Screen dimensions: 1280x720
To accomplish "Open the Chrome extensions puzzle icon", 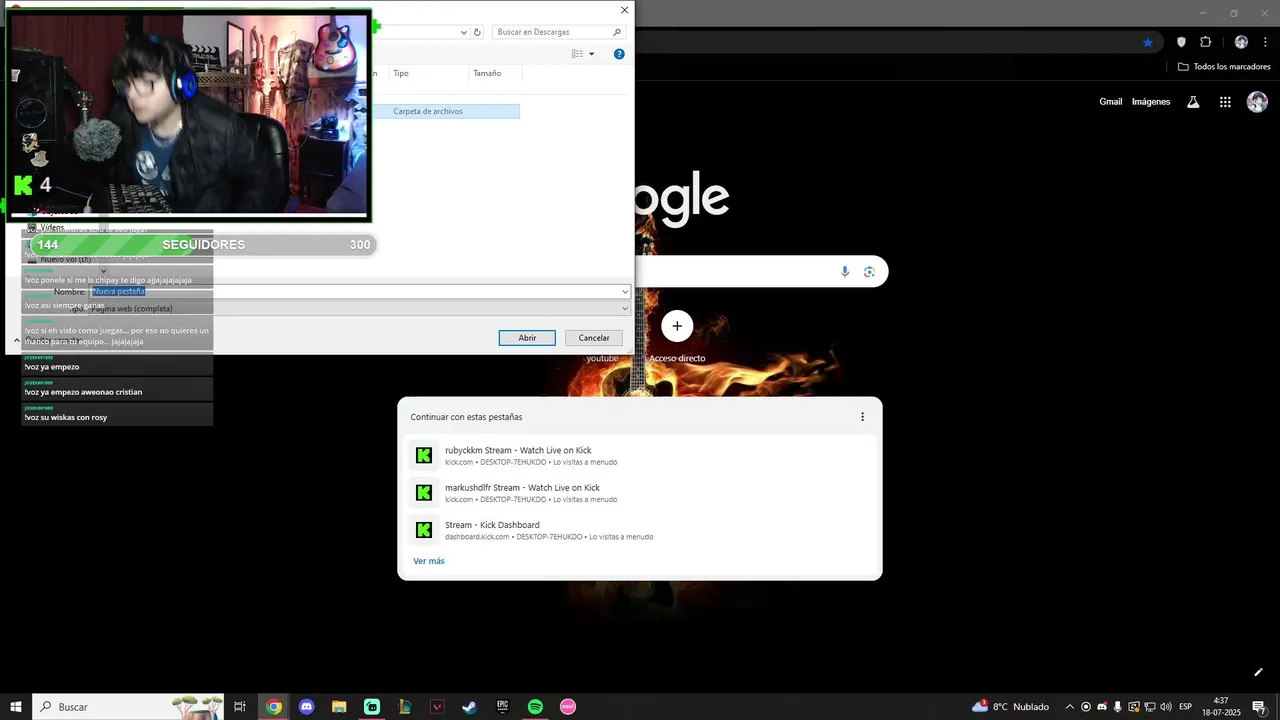I will [x=1205, y=42].
